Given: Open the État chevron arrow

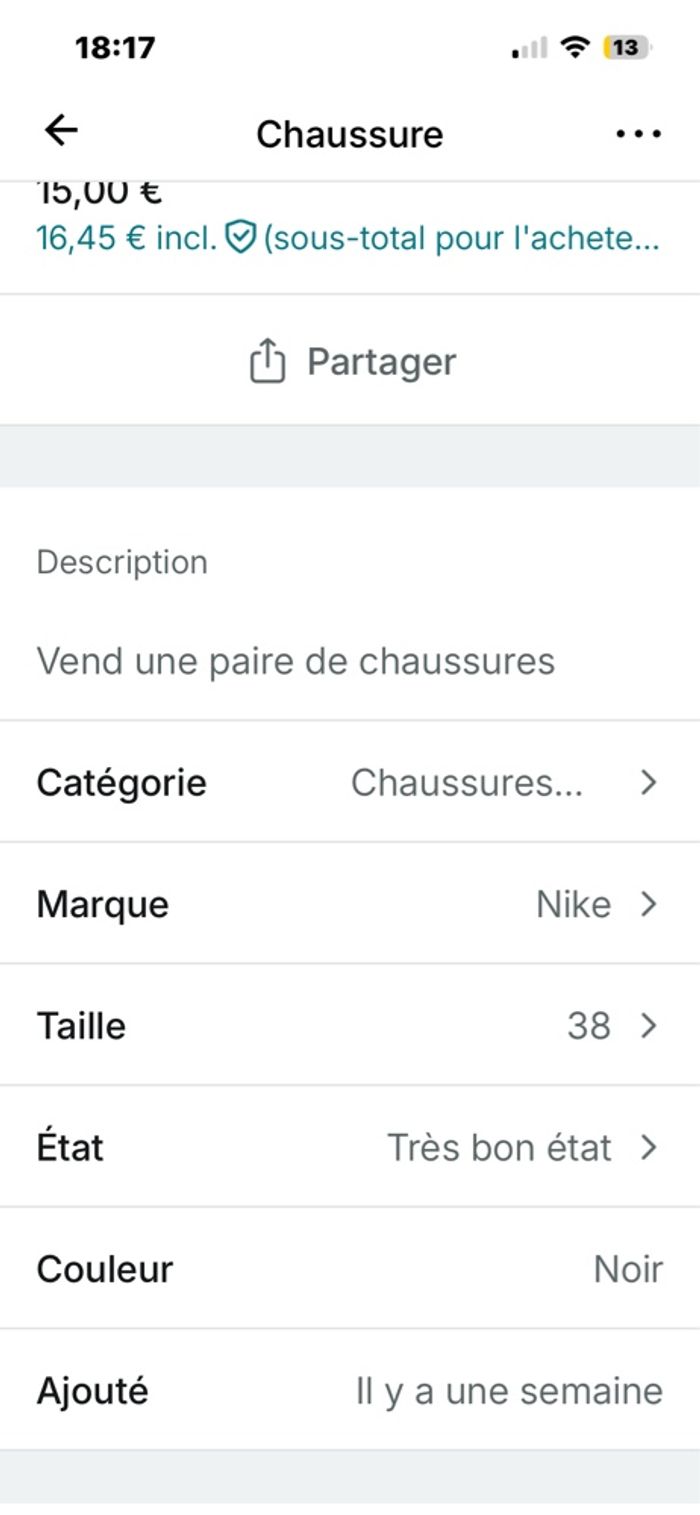Looking at the screenshot, I should click(648, 1147).
